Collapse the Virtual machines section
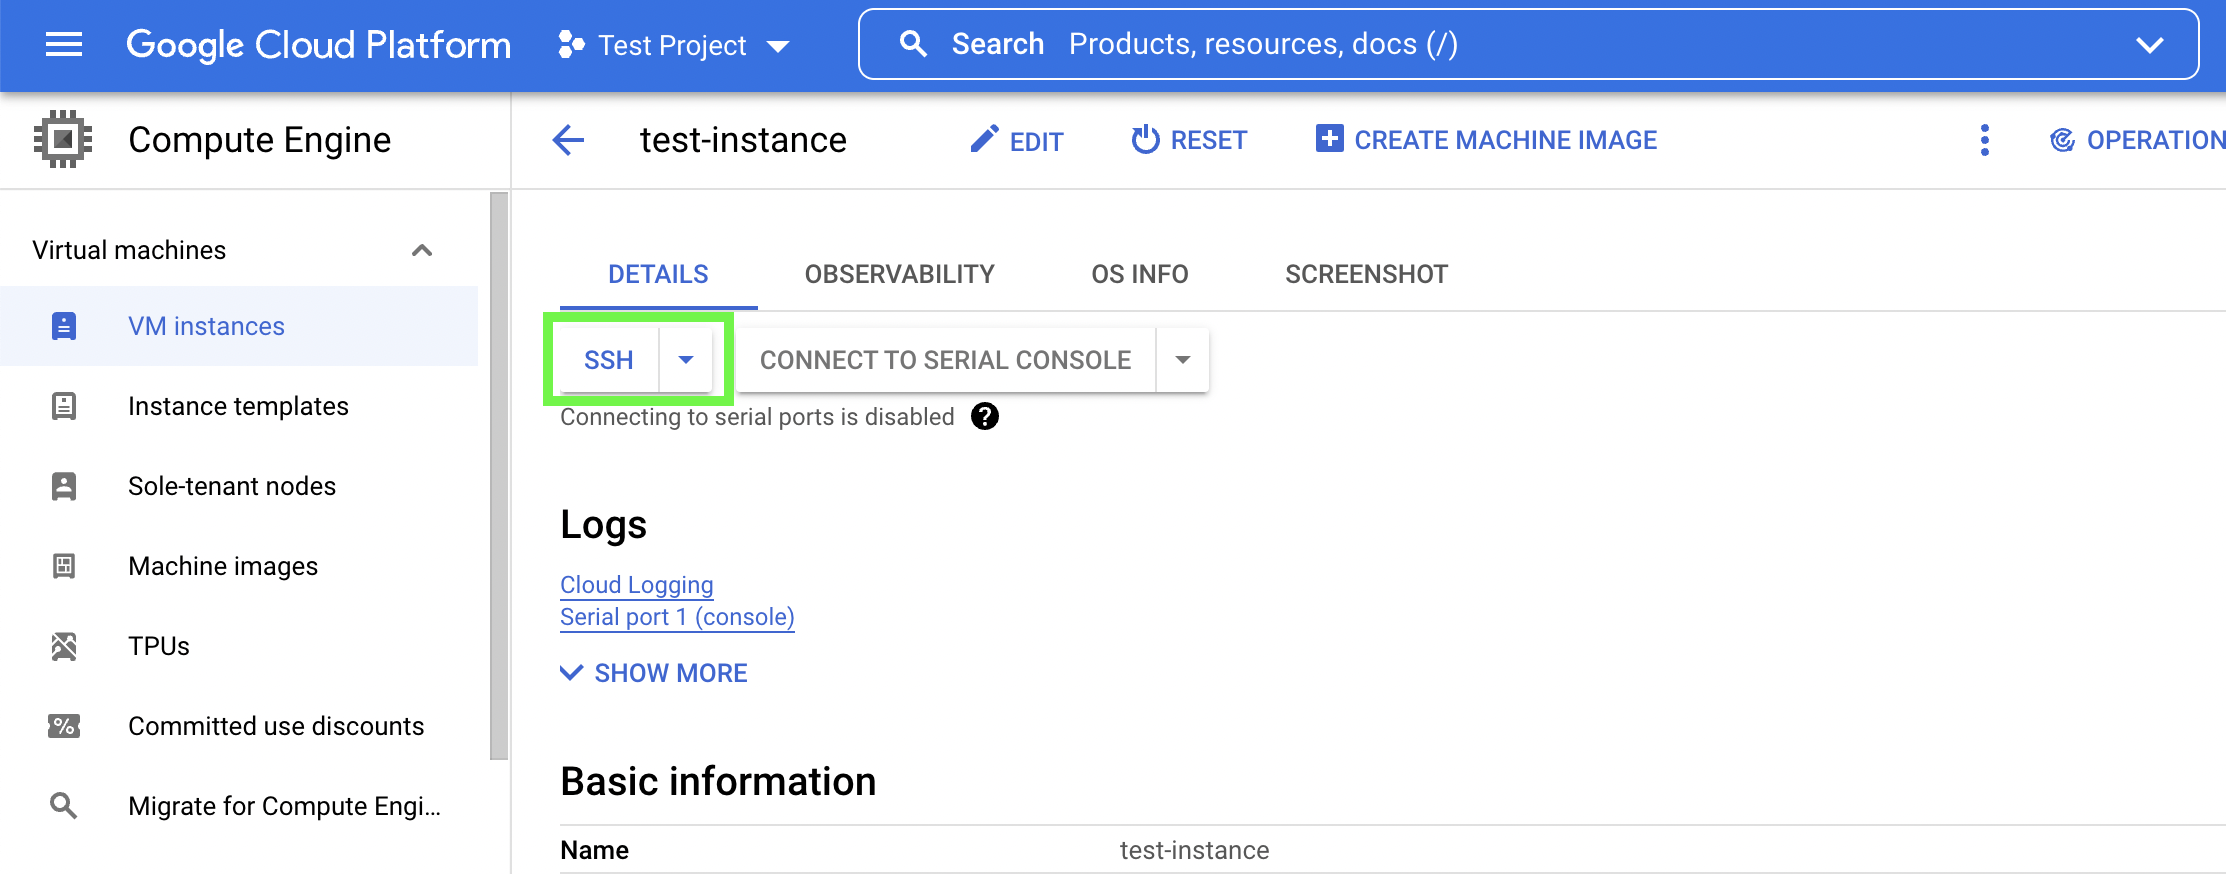Screen dimensions: 2226x874 pos(422,250)
